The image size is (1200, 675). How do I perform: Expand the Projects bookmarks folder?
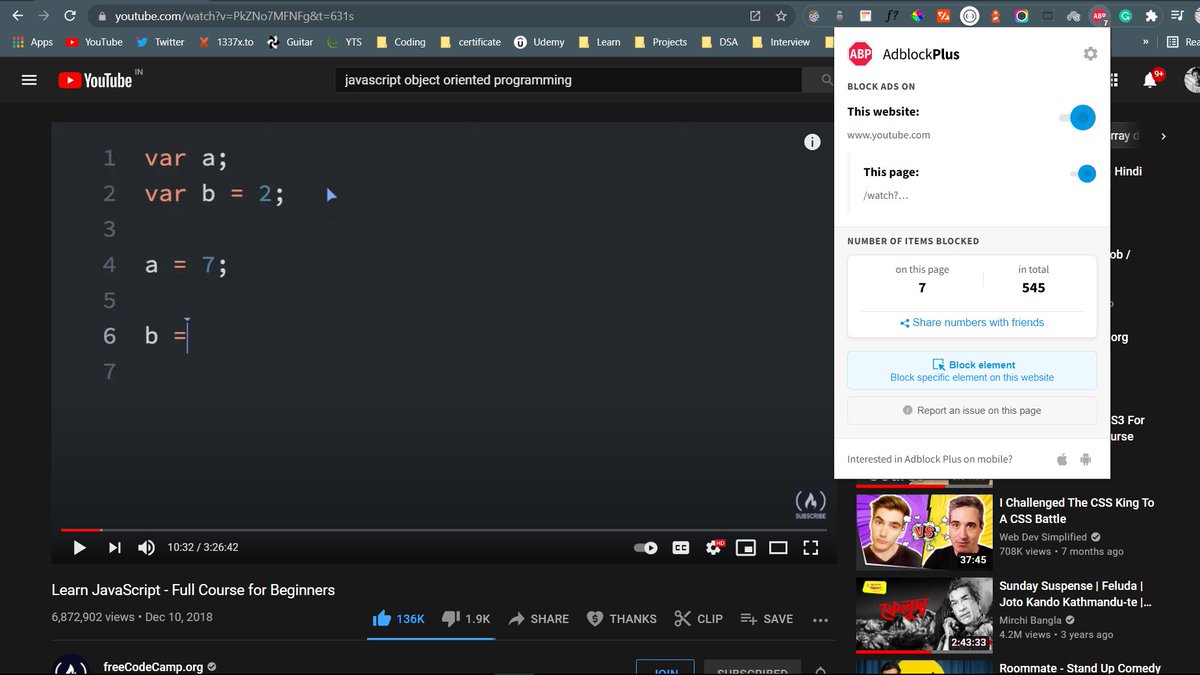tap(660, 42)
